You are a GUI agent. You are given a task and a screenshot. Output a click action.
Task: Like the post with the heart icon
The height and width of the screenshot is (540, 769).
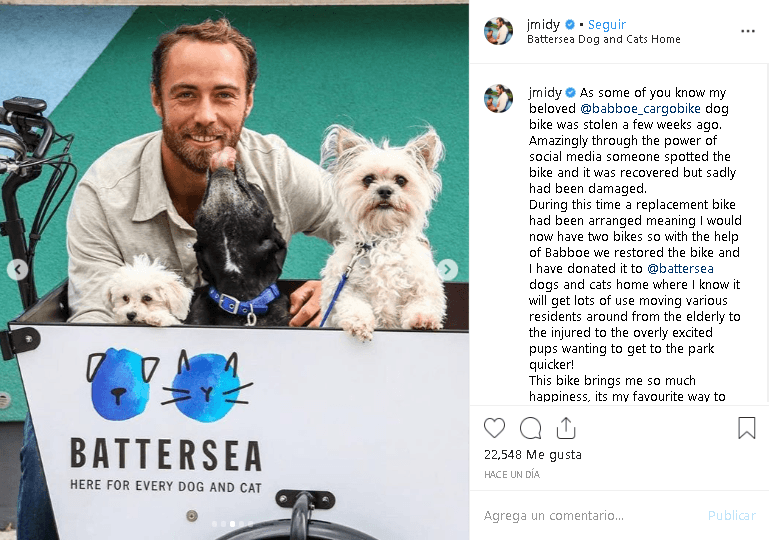point(494,428)
